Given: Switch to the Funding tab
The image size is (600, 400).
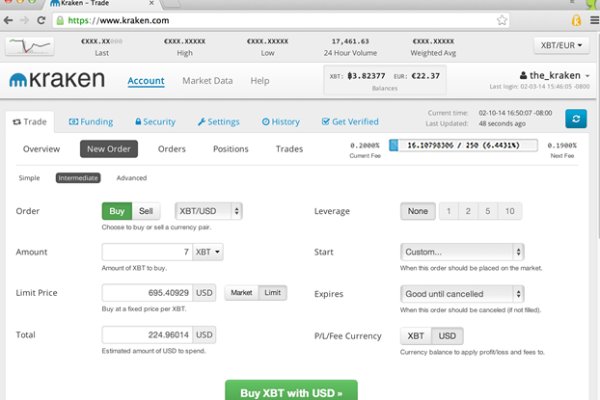Looking at the screenshot, I should coord(91,122).
